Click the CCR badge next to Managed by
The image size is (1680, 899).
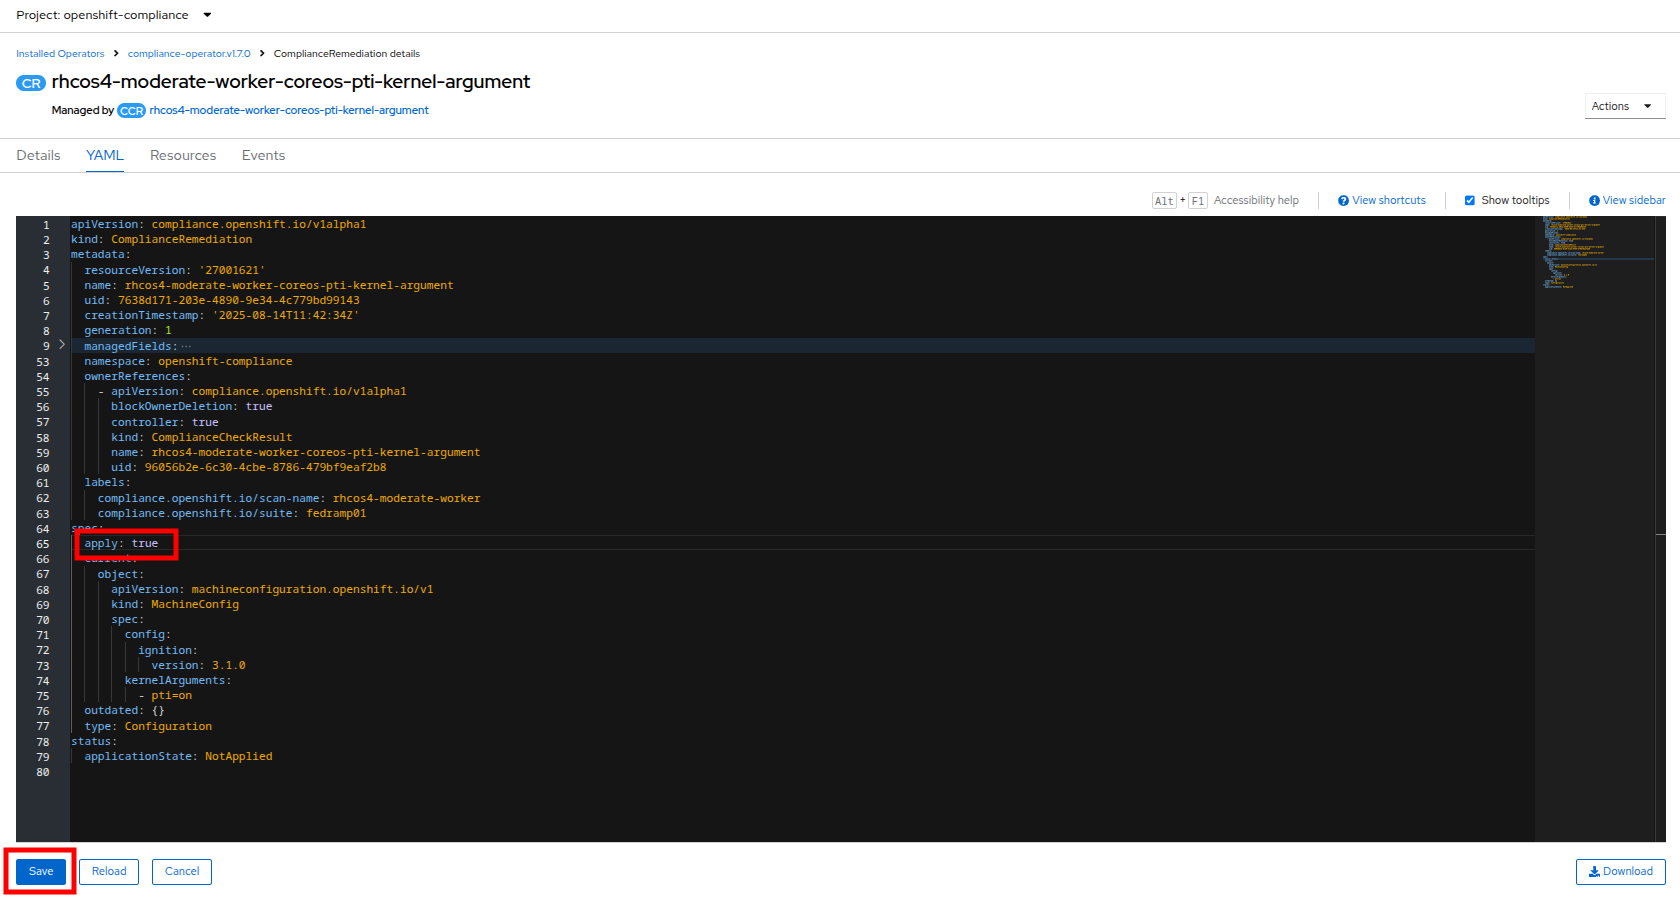tap(131, 111)
